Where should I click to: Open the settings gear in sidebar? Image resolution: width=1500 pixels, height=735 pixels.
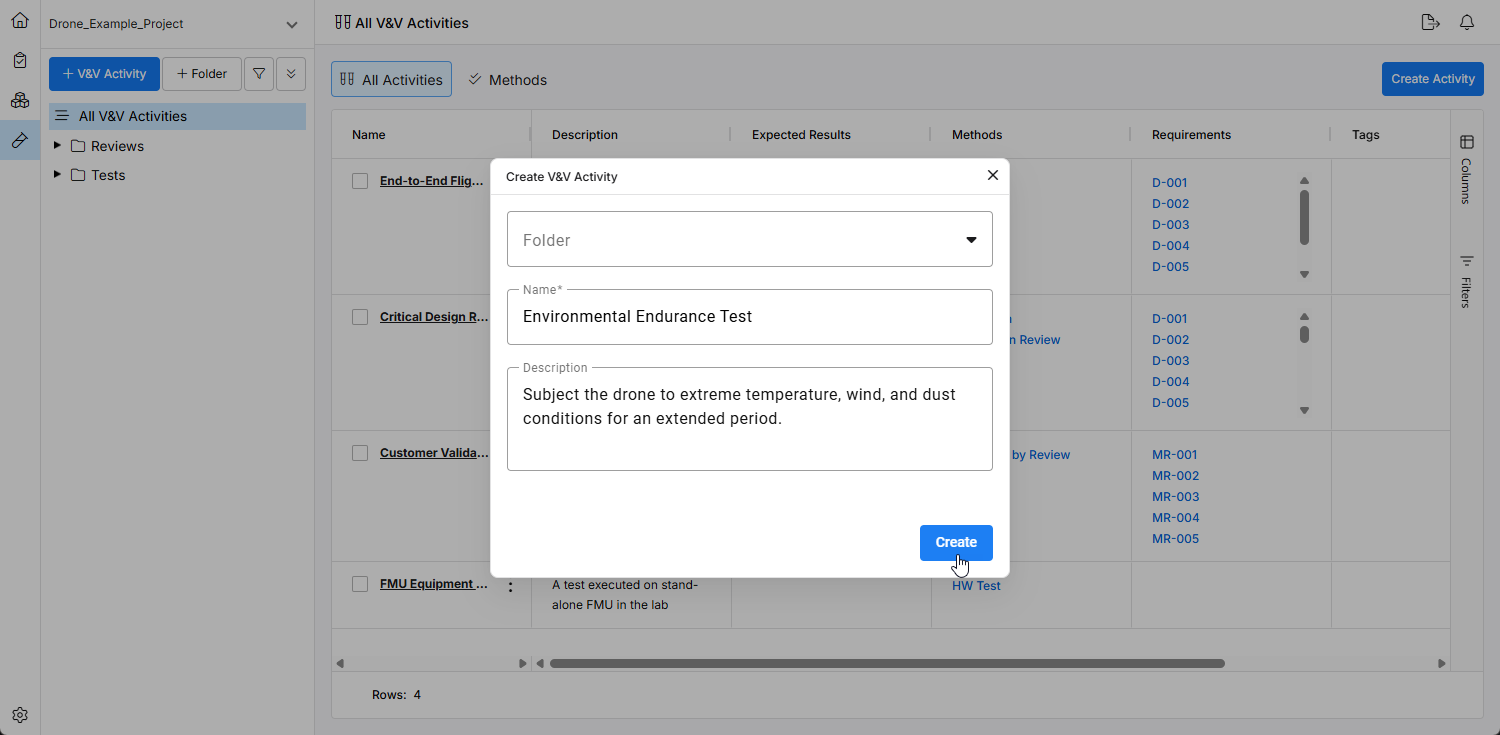coord(20,715)
